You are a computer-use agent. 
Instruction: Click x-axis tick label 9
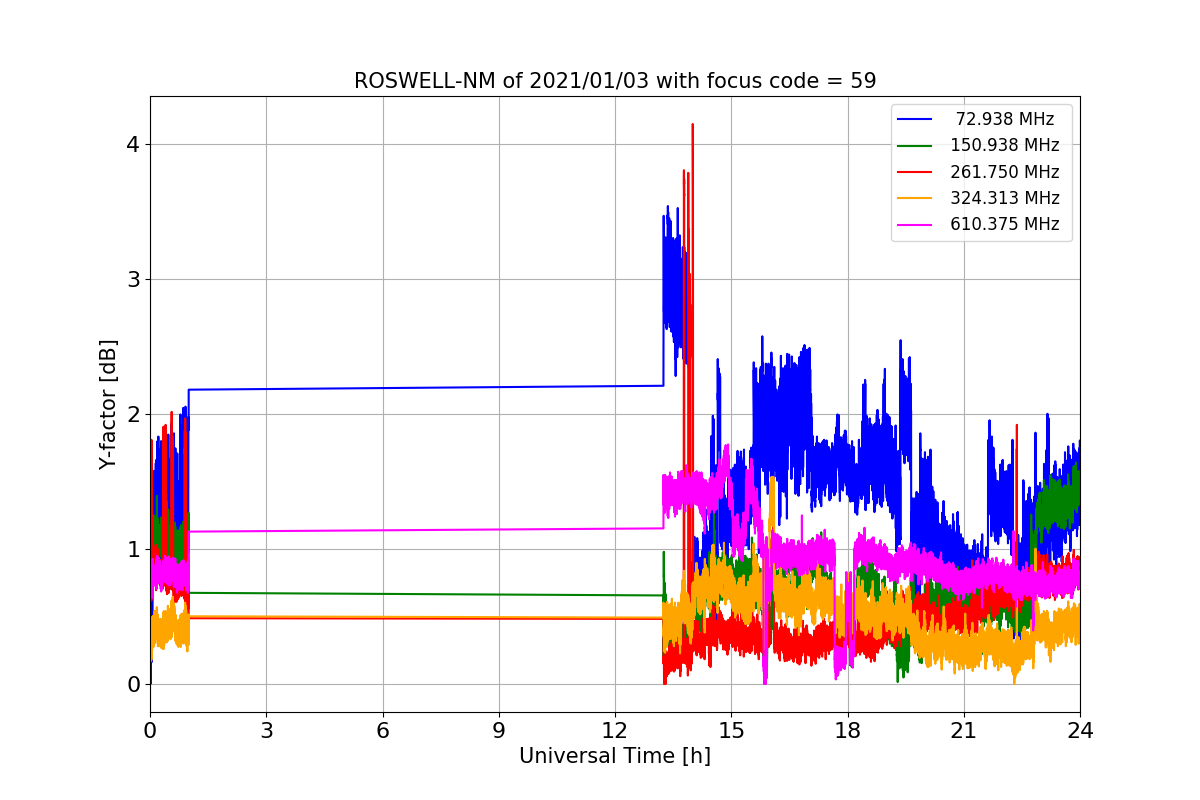tap(499, 731)
